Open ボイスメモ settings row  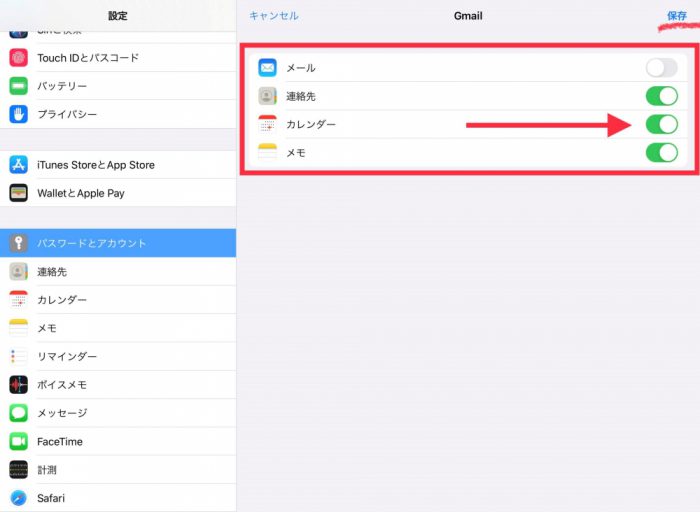click(118, 385)
